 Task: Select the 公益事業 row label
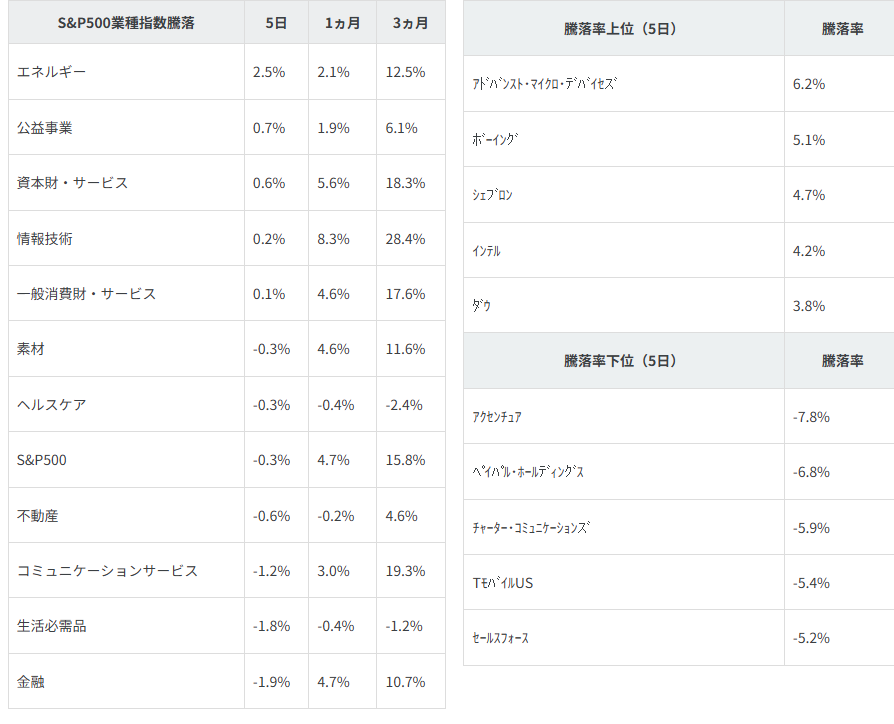tap(45, 128)
